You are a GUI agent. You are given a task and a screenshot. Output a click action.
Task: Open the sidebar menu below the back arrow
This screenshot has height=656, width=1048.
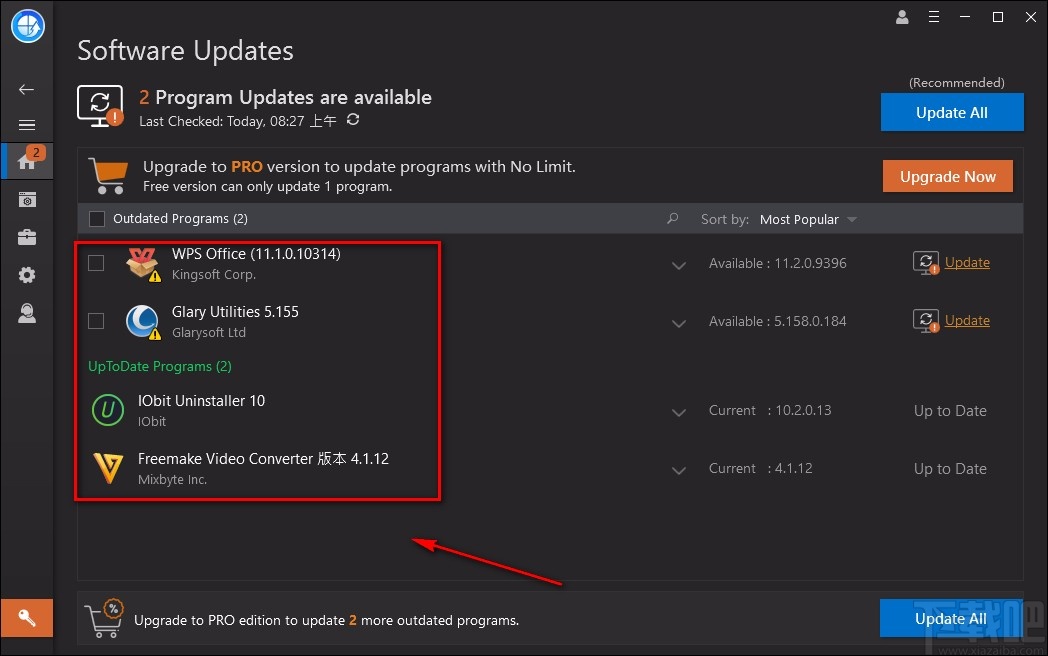26,124
